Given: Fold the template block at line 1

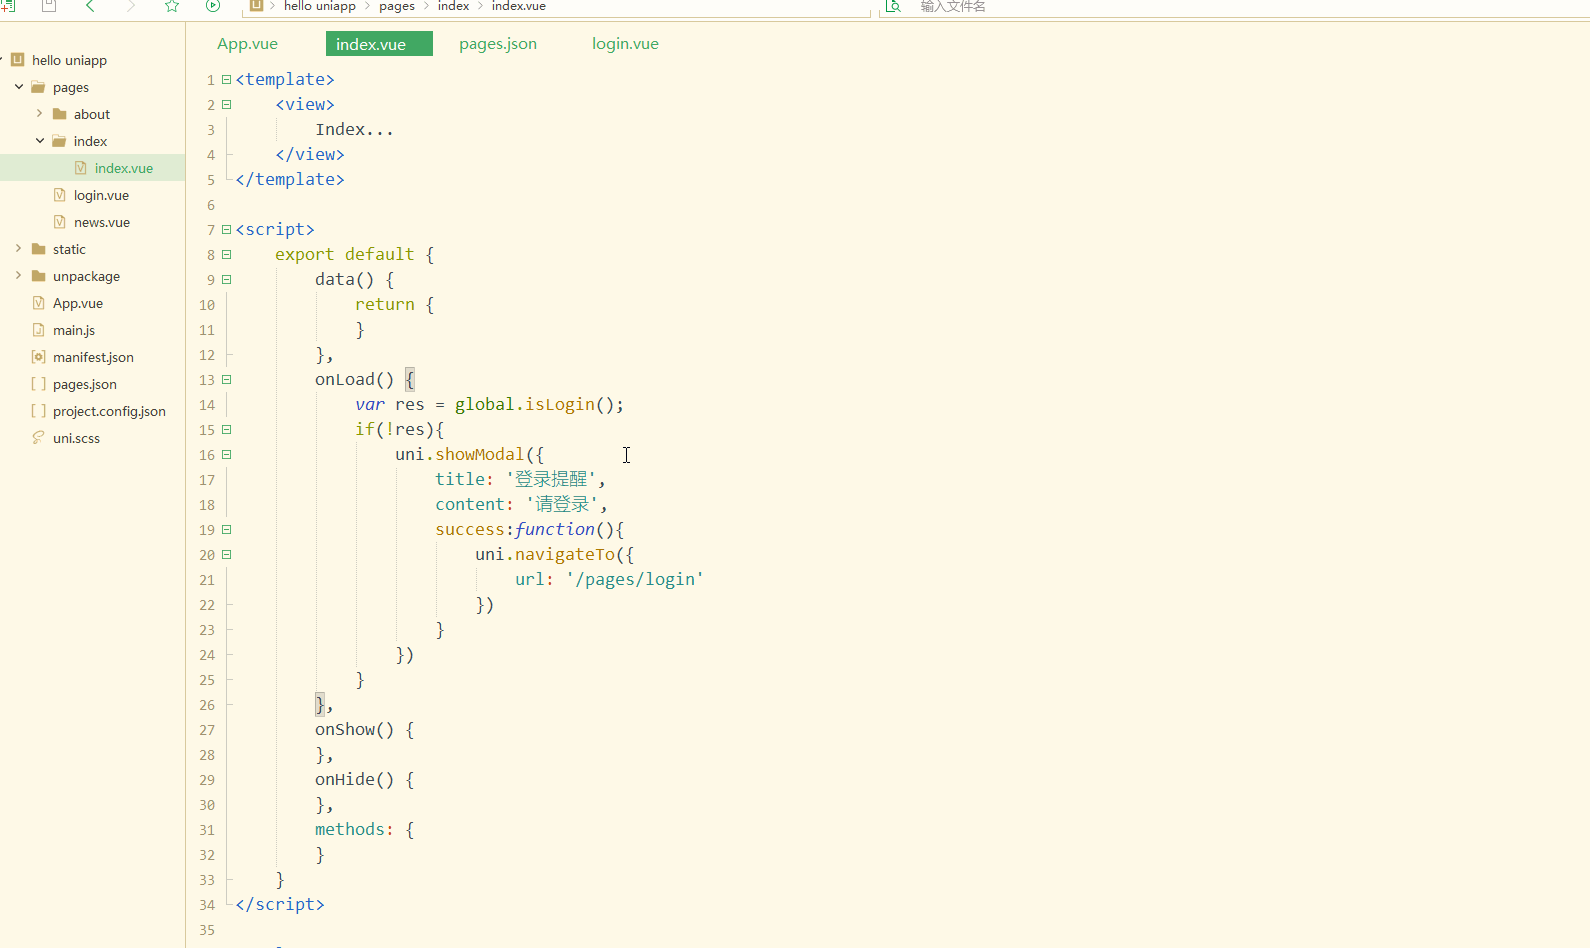Looking at the screenshot, I should [226, 79].
